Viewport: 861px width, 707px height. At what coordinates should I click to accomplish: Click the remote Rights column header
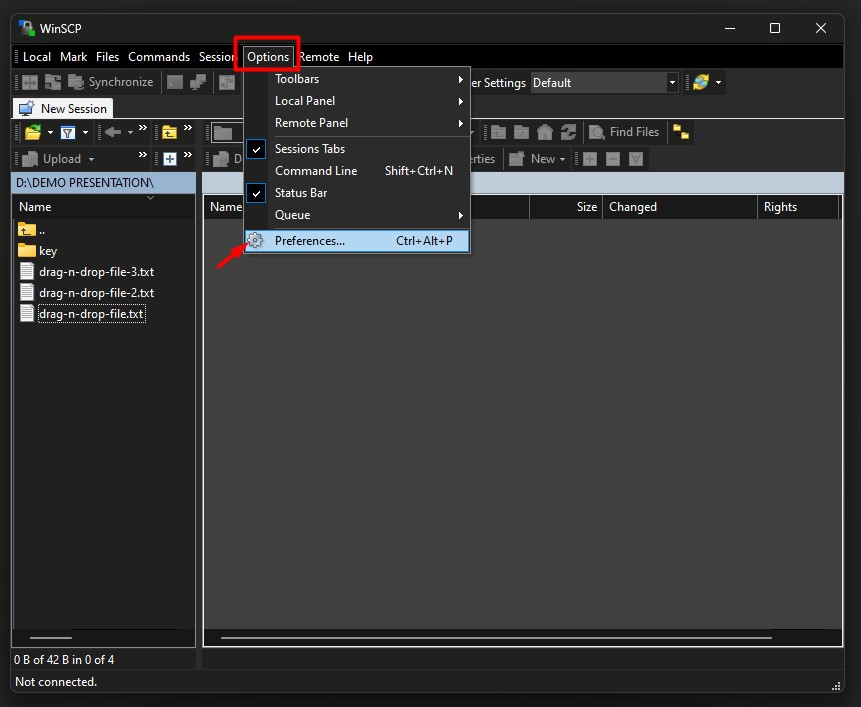click(x=798, y=207)
